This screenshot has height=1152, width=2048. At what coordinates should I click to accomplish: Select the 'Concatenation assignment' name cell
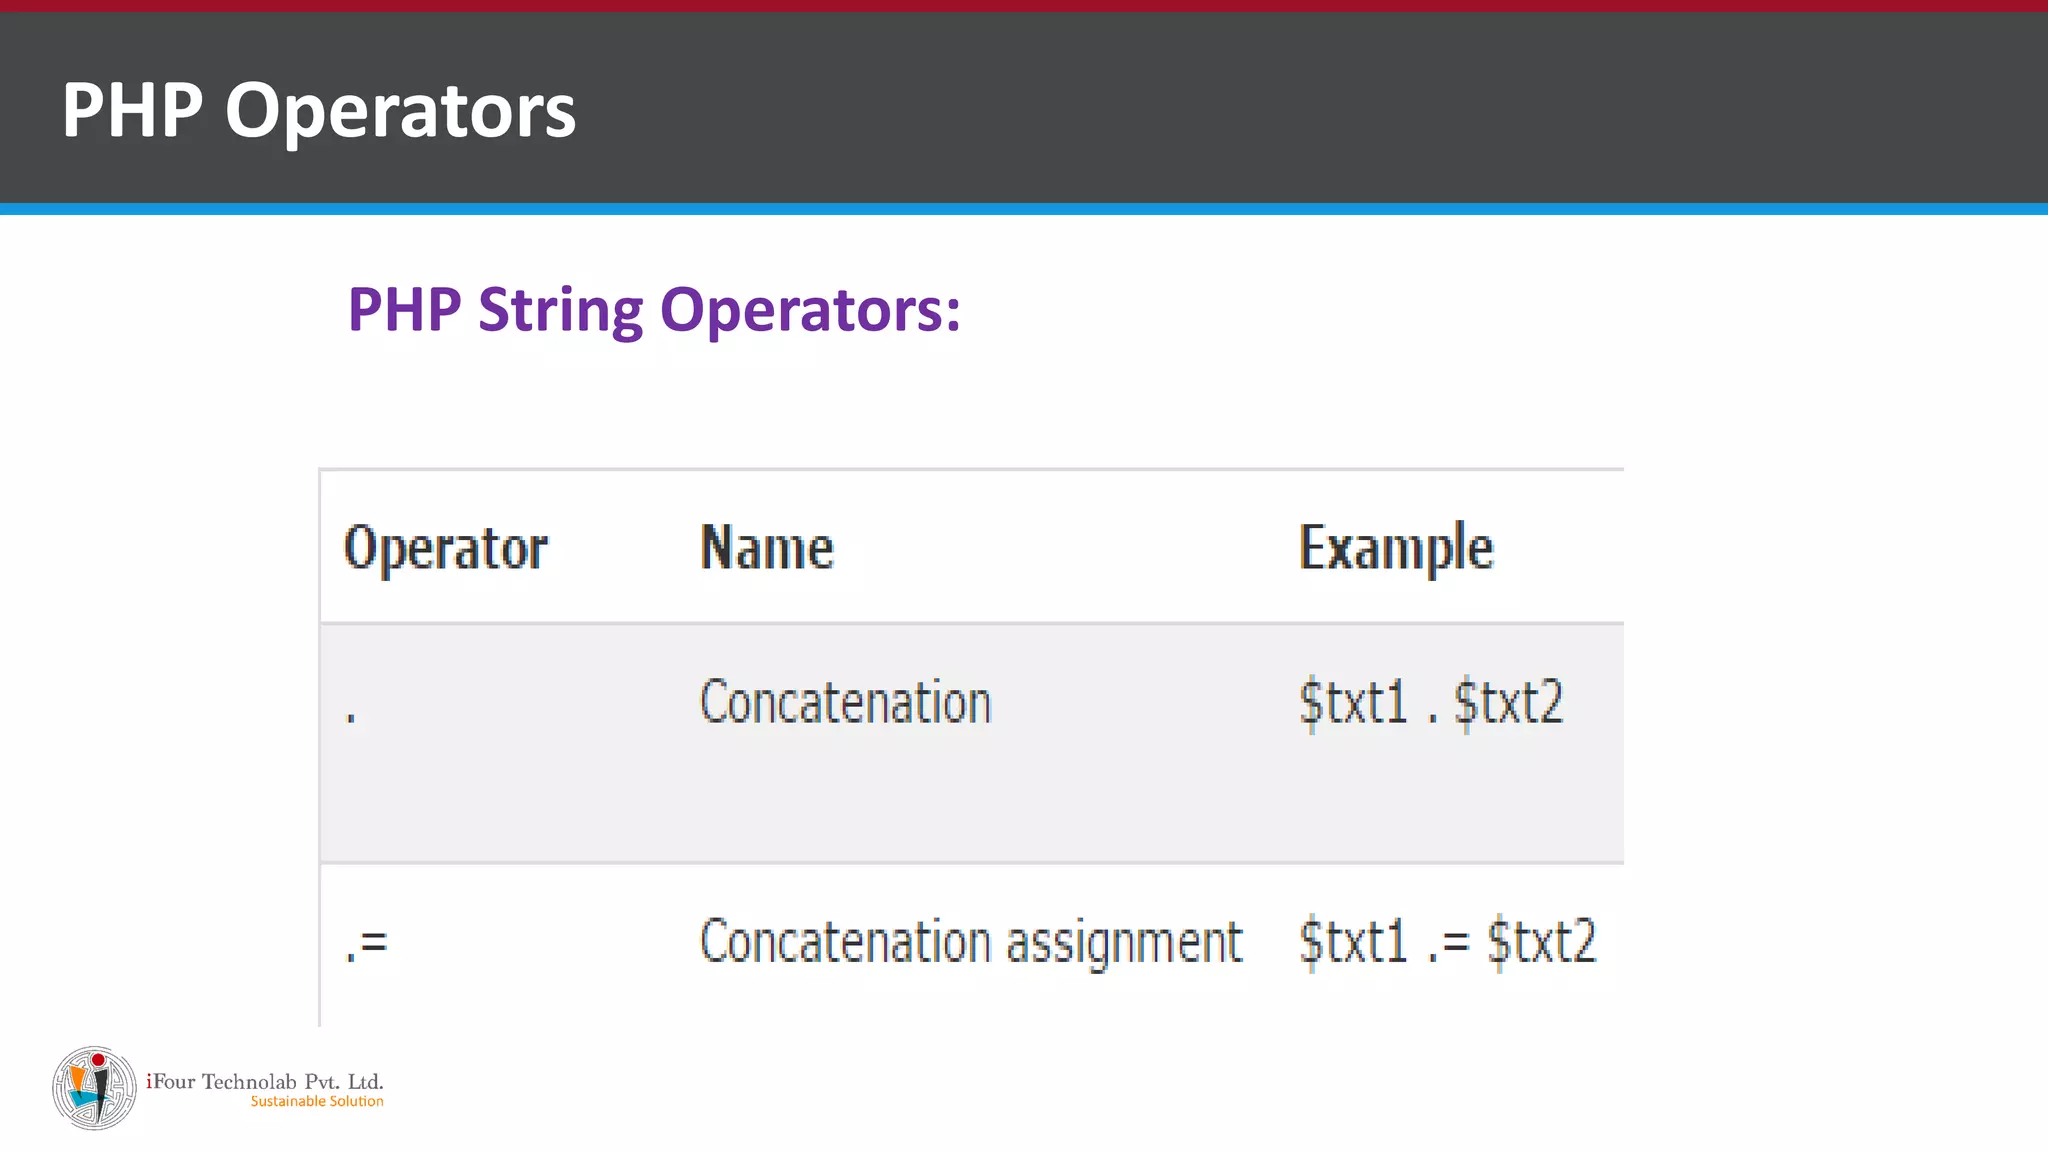[970, 942]
